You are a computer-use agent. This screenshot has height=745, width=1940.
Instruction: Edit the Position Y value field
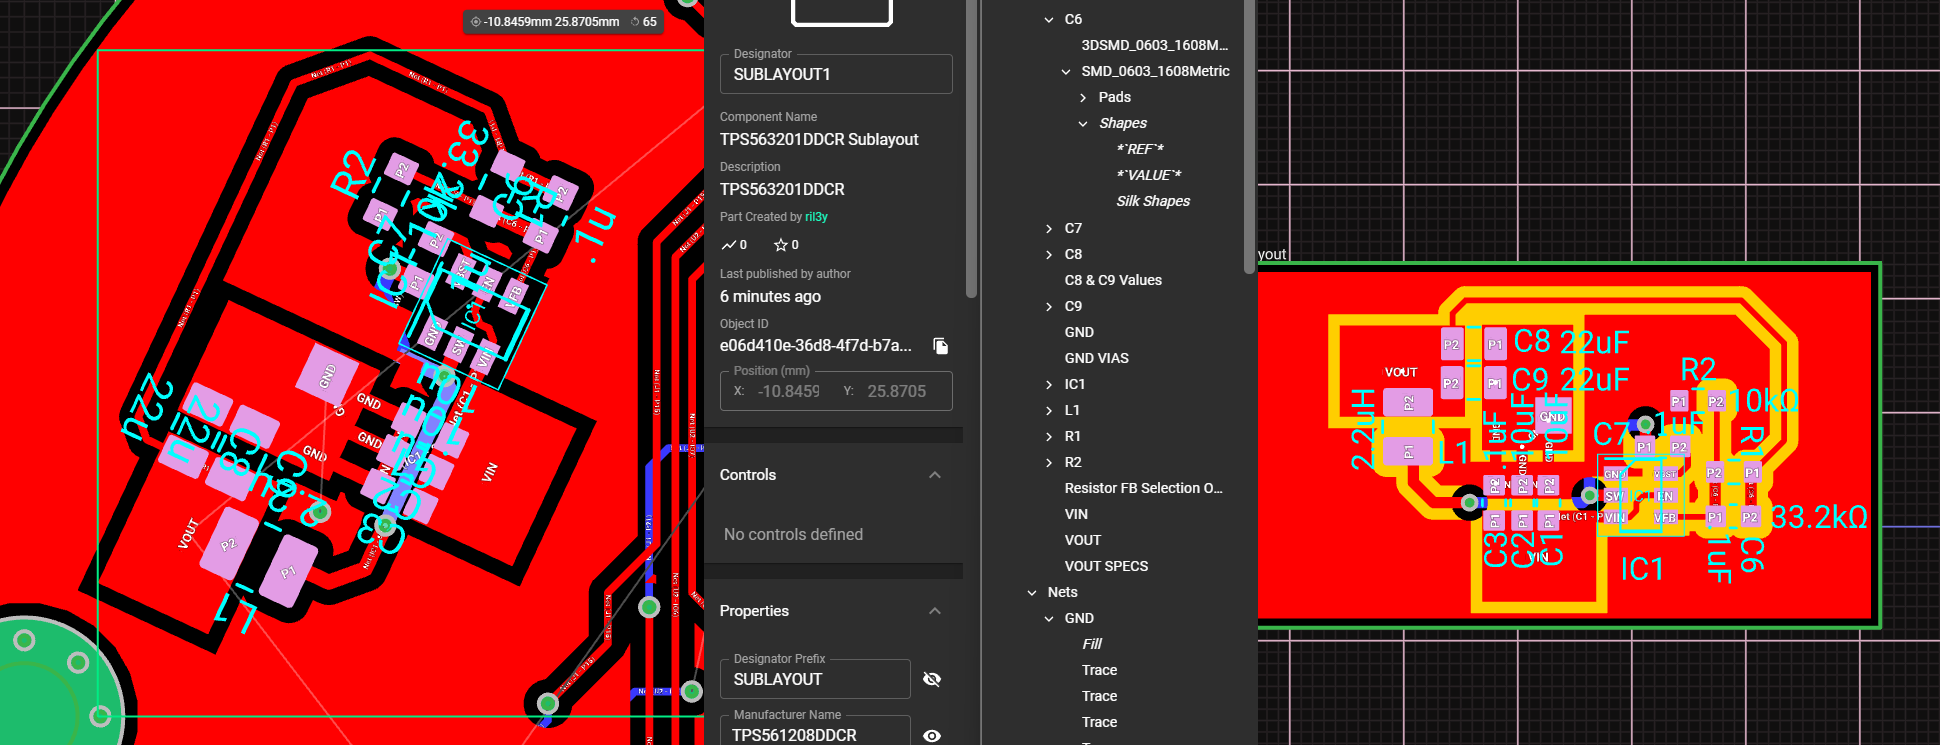[x=897, y=391]
